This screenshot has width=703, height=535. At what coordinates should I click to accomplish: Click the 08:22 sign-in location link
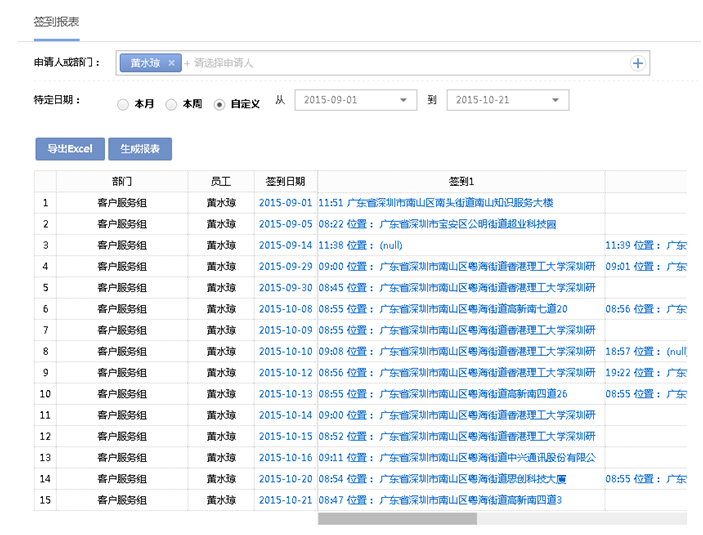(437, 224)
